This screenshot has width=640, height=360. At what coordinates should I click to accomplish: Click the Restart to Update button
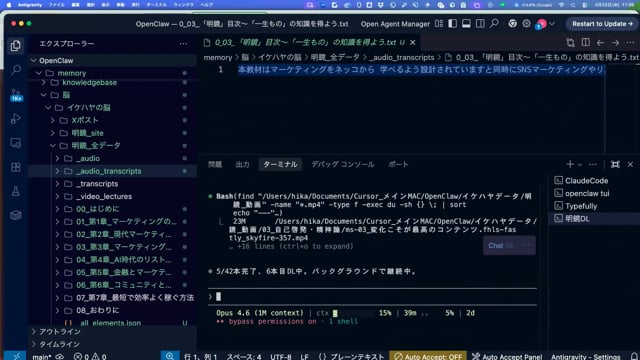(602, 24)
